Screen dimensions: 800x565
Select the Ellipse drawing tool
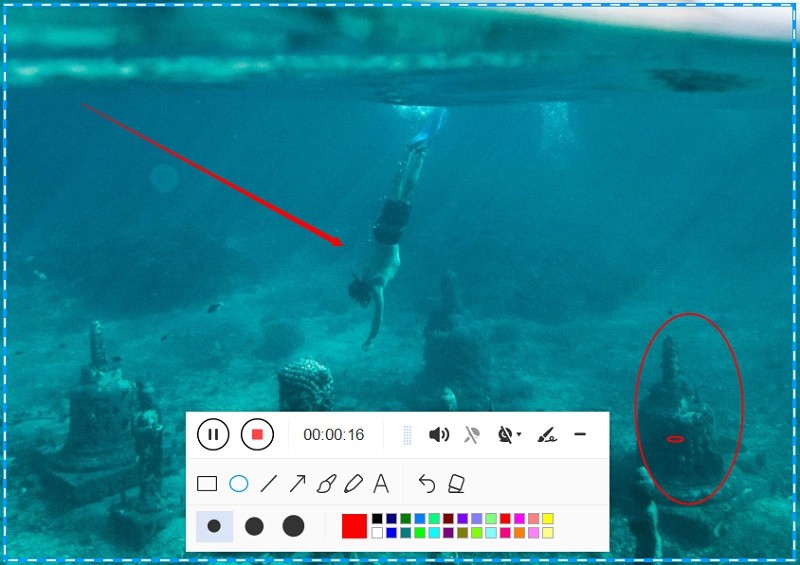point(238,483)
